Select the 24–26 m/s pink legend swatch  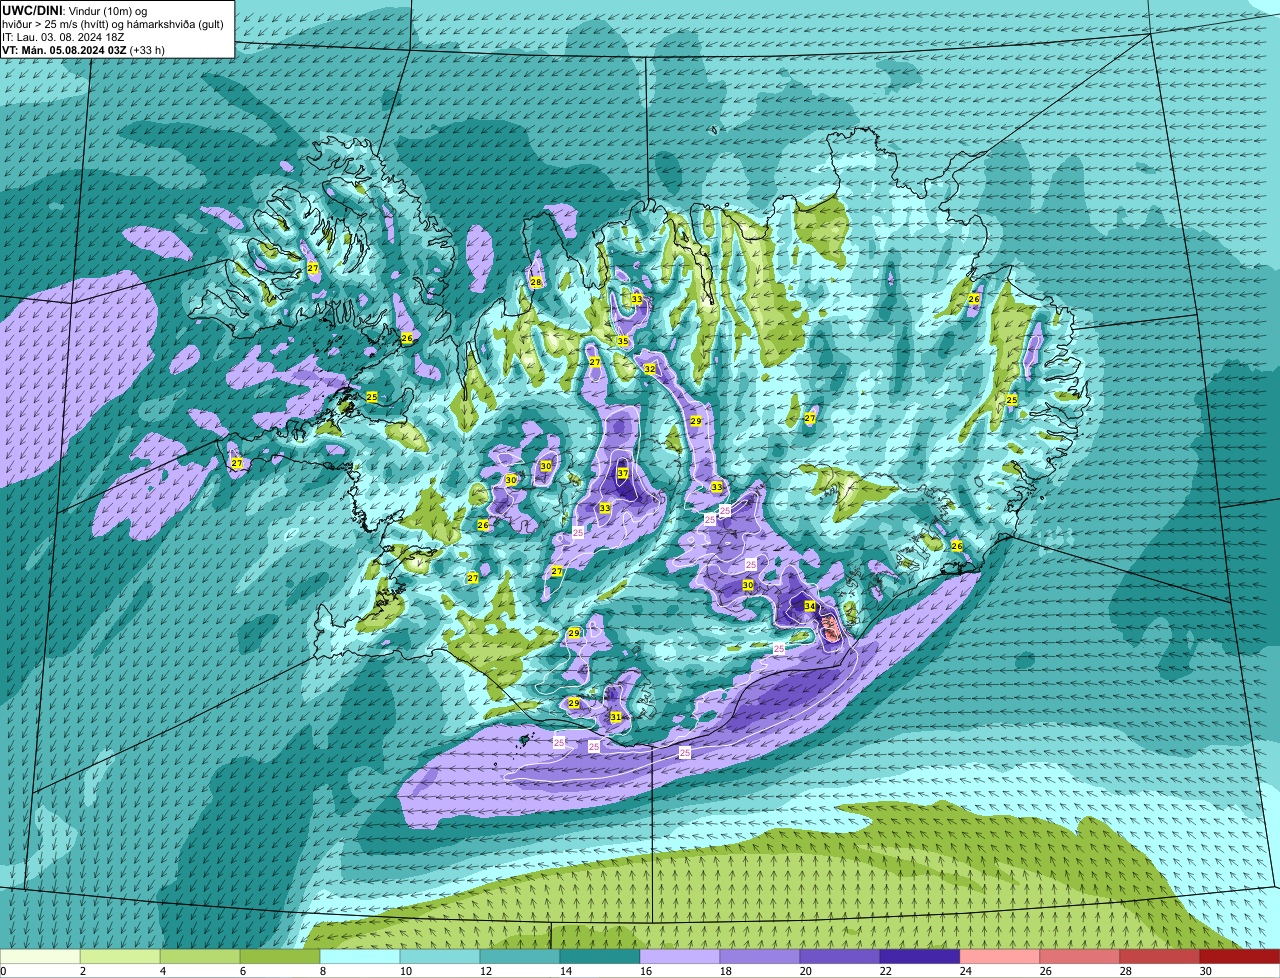tap(1000, 957)
